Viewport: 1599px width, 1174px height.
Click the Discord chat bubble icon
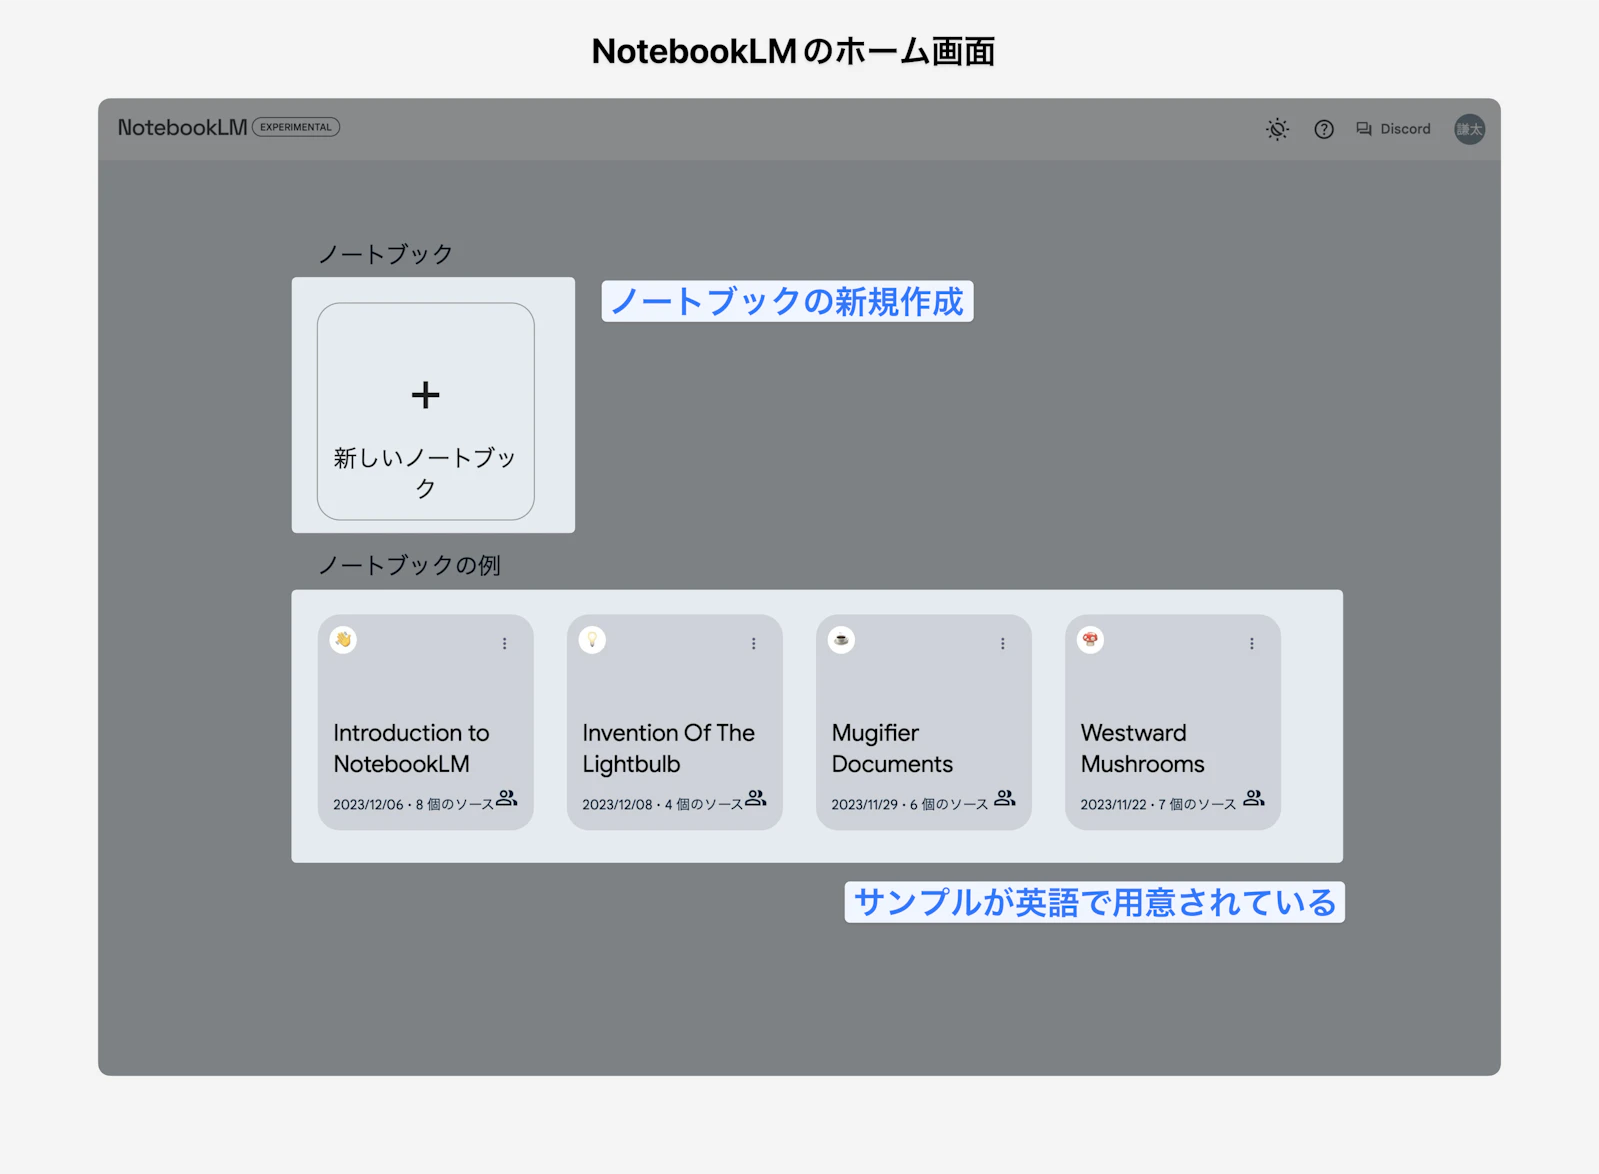tap(1364, 129)
